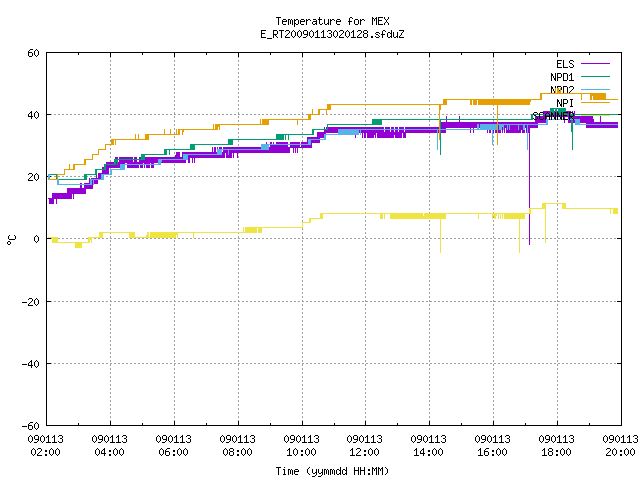This screenshot has width=640, height=480.
Task: Click the y-axis value 60
Action: [x=33, y=53]
